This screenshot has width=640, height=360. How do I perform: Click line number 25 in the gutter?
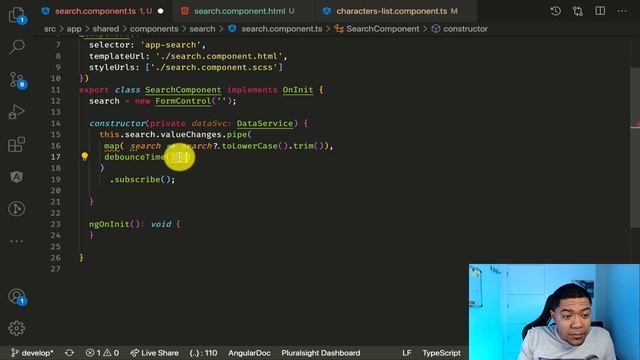[x=56, y=247]
